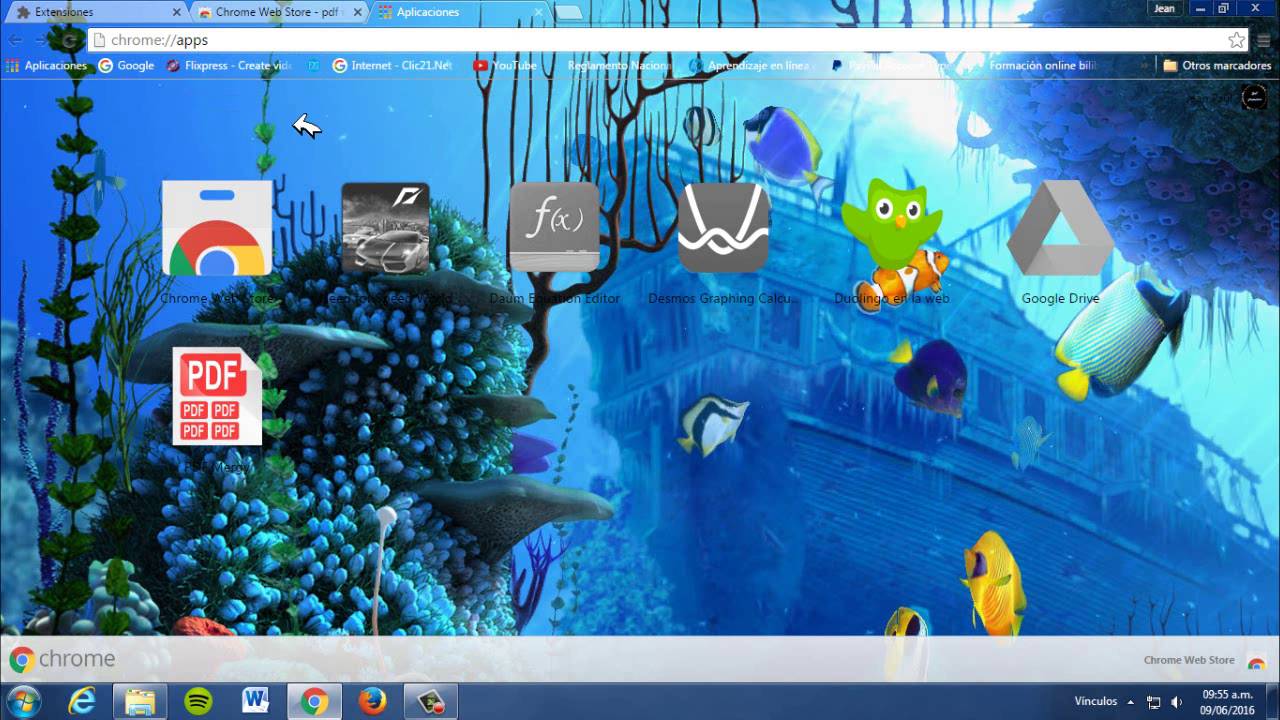
Task: Close the Chrome Web Store tab
Action: [x=358, y=12]
